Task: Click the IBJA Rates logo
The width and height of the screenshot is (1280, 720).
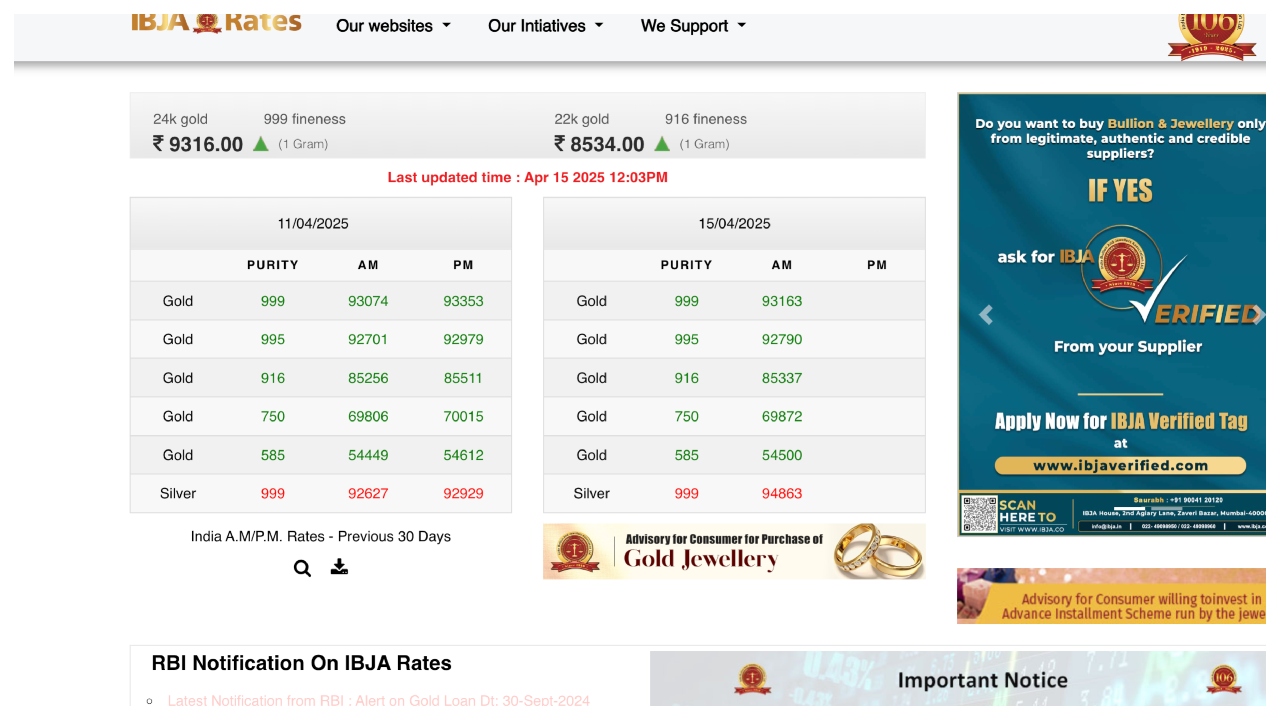Action: coord(216,23)
